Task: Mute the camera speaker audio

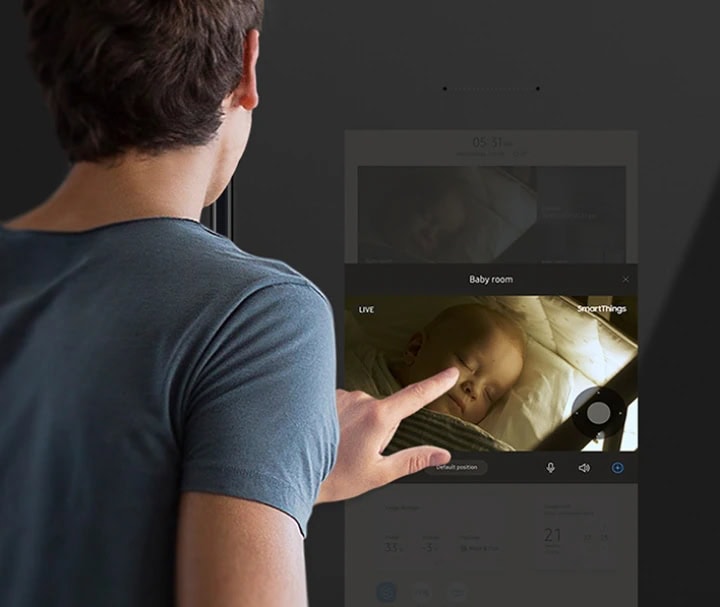Action: click(584, 467)
